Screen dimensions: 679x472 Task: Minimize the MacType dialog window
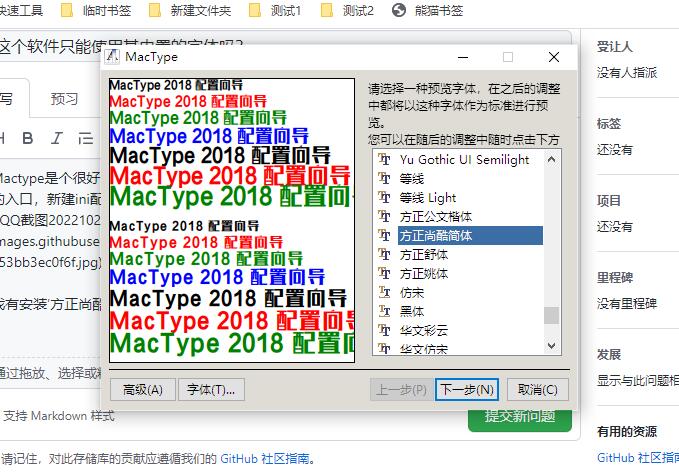[x=463, y=57]
